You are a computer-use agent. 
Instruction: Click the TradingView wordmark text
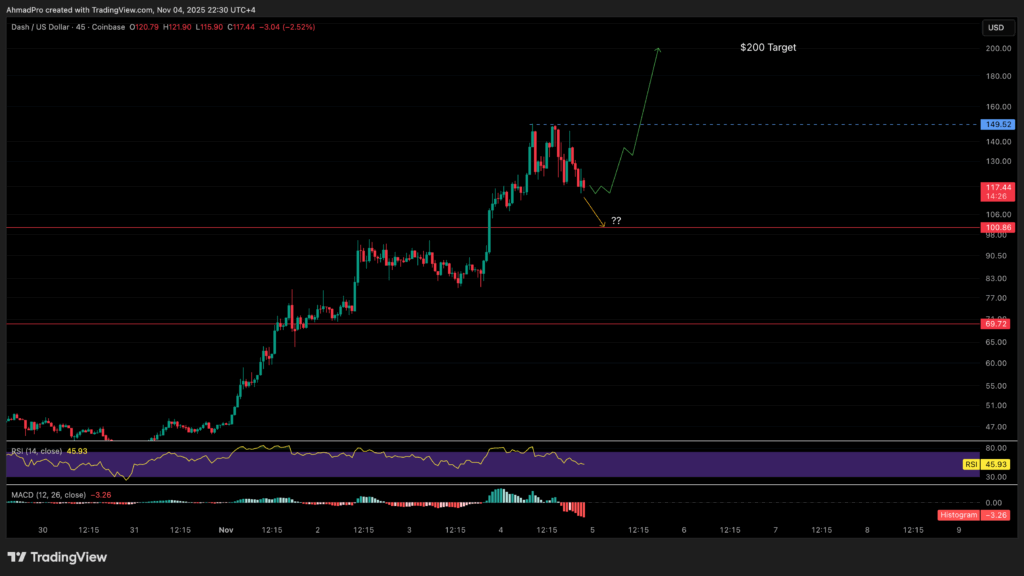click(69, 557)
